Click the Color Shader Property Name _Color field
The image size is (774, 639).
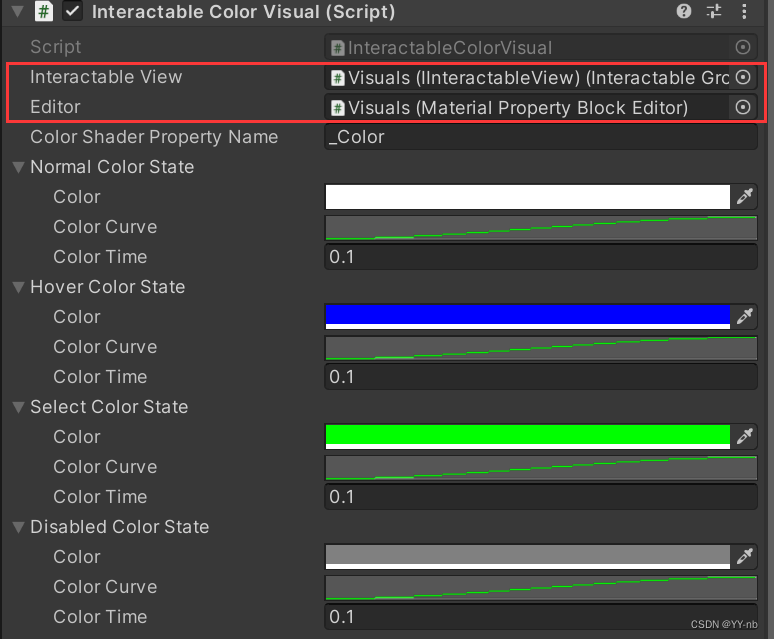[541, 137]
